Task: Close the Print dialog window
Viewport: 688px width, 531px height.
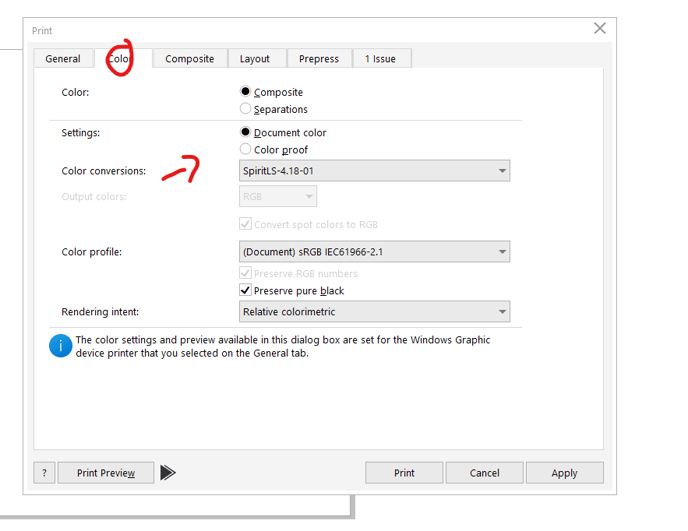Action: (x=600, y=29)
